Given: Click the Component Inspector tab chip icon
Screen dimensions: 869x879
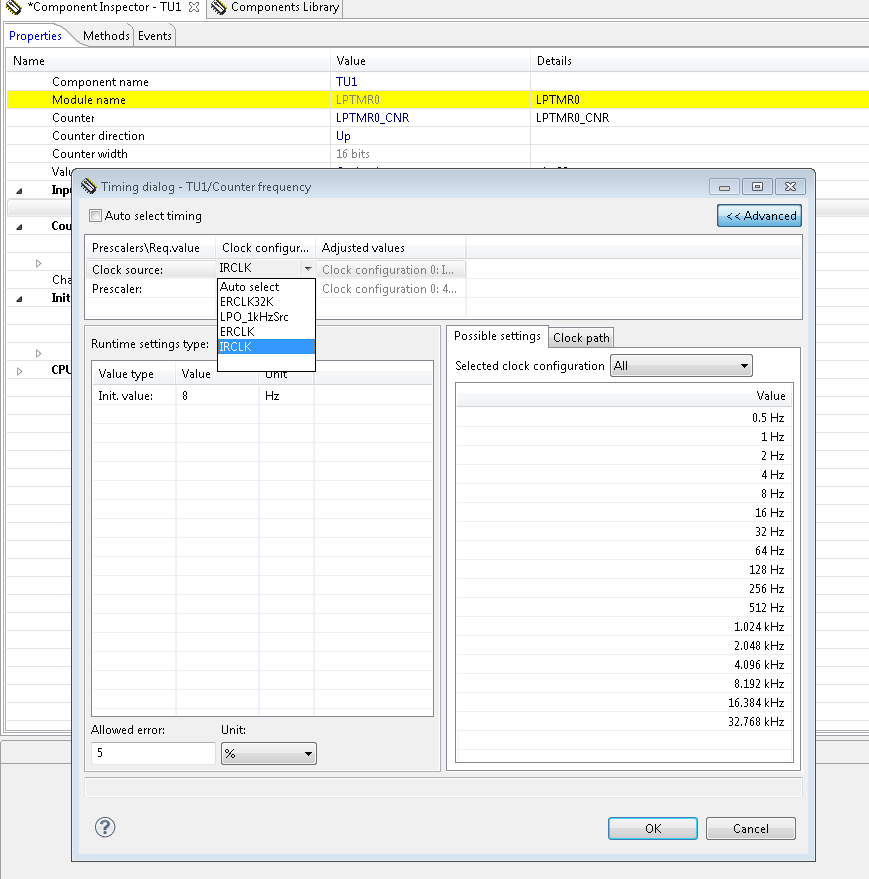Looking at the screenshot, I should point(13,7).
